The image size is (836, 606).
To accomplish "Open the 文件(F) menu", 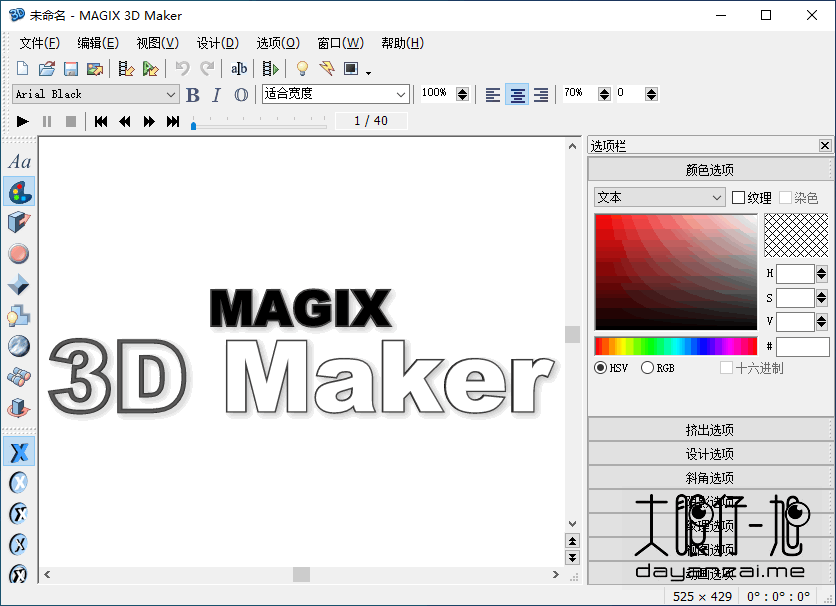I will [40, 43].
